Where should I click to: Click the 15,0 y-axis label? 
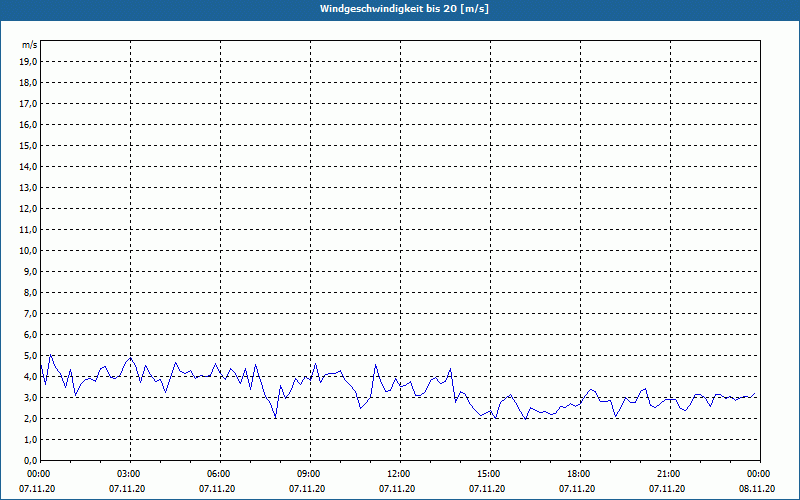(28, 145)
